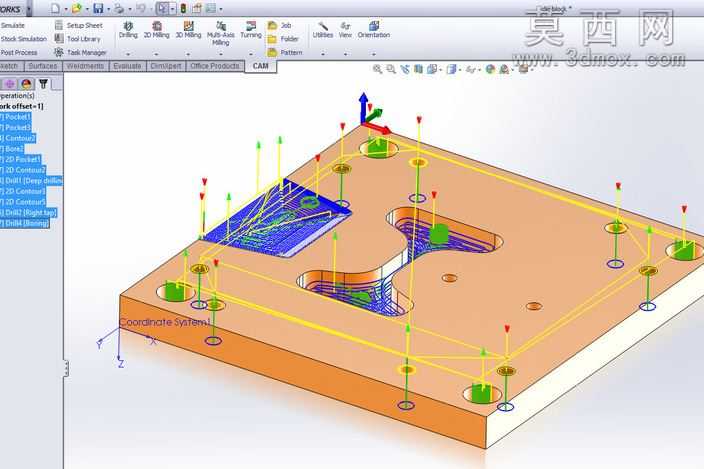Expand the Multi-Axis Milling dropdown arrow
704x469 pixels.
220,54
